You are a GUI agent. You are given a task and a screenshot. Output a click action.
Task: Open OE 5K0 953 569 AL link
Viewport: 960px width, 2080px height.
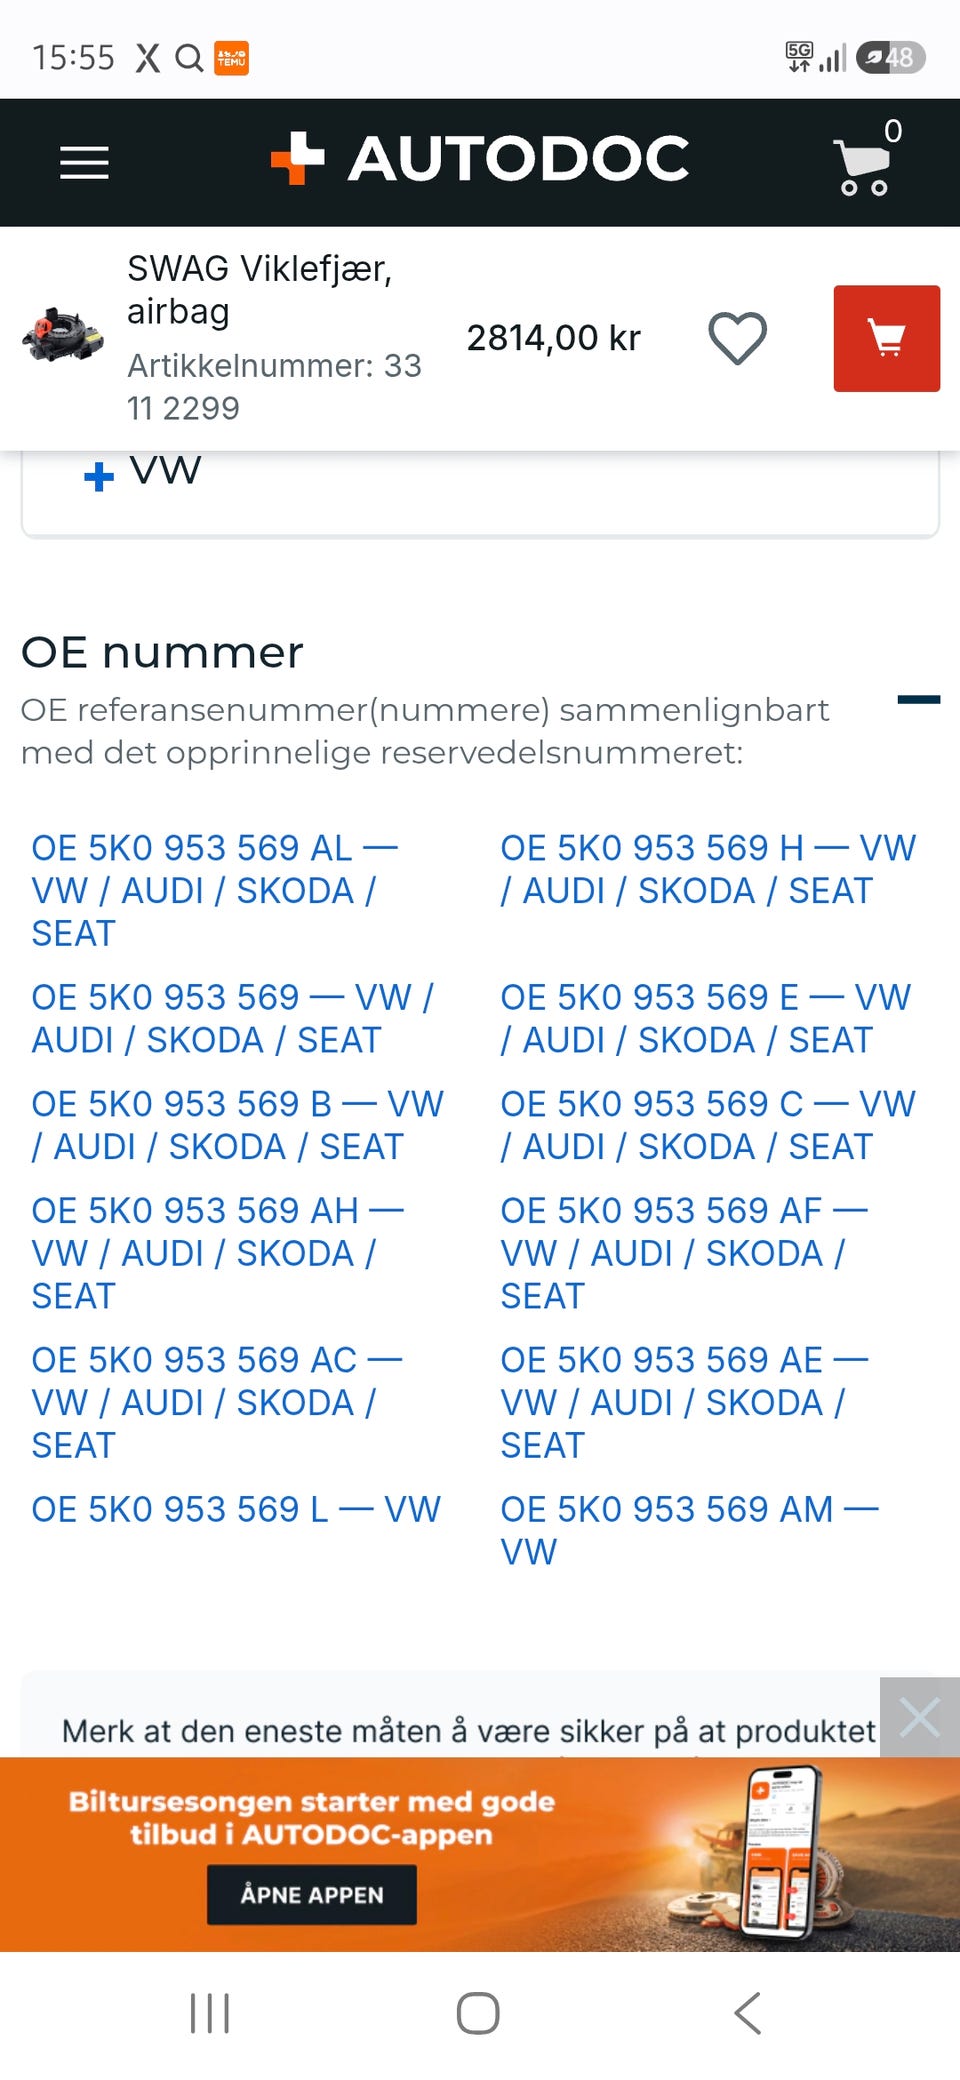click(215, 890)
